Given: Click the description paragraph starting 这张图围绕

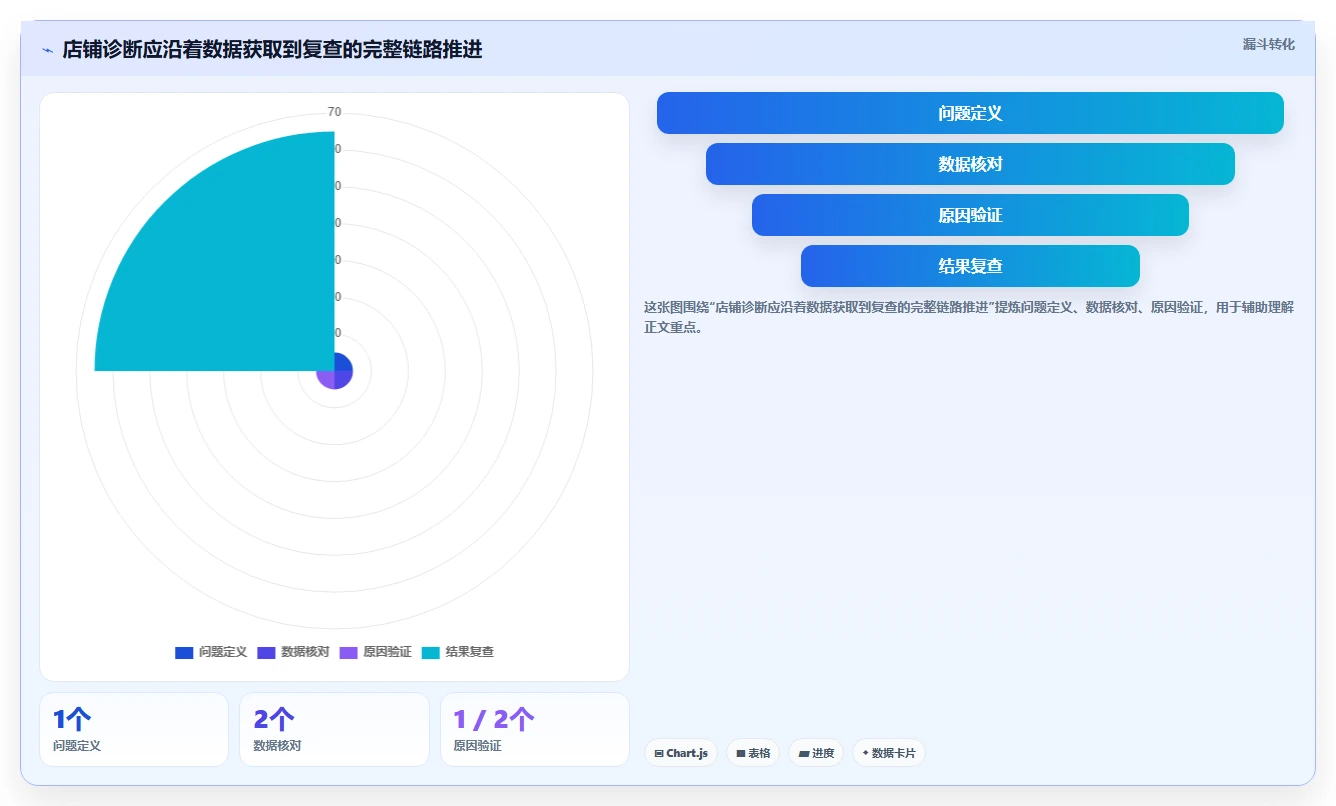Looking at the screenshot, I should 969,317.
